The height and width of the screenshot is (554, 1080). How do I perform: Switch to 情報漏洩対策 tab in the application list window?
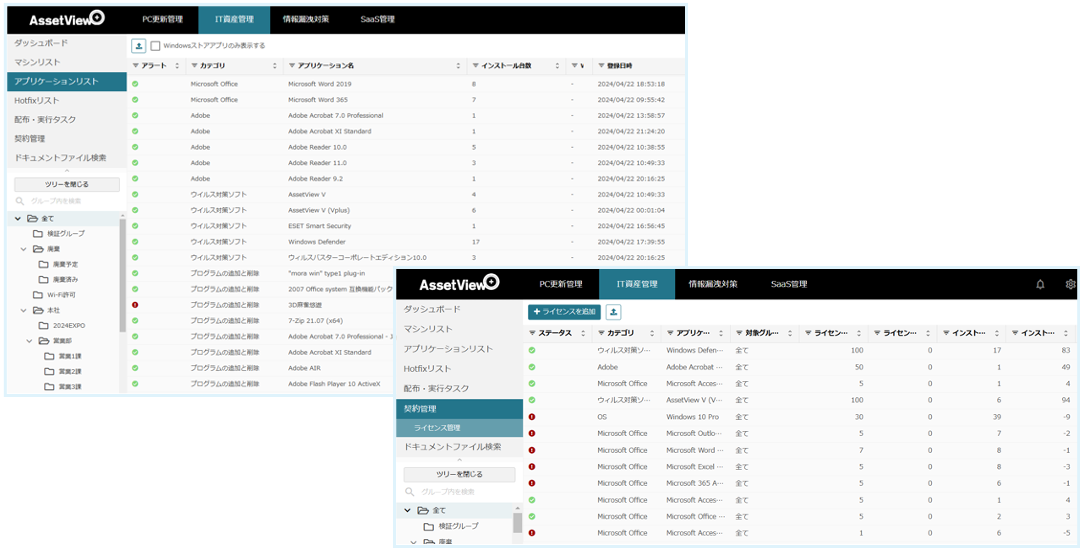tap(306, 19)
